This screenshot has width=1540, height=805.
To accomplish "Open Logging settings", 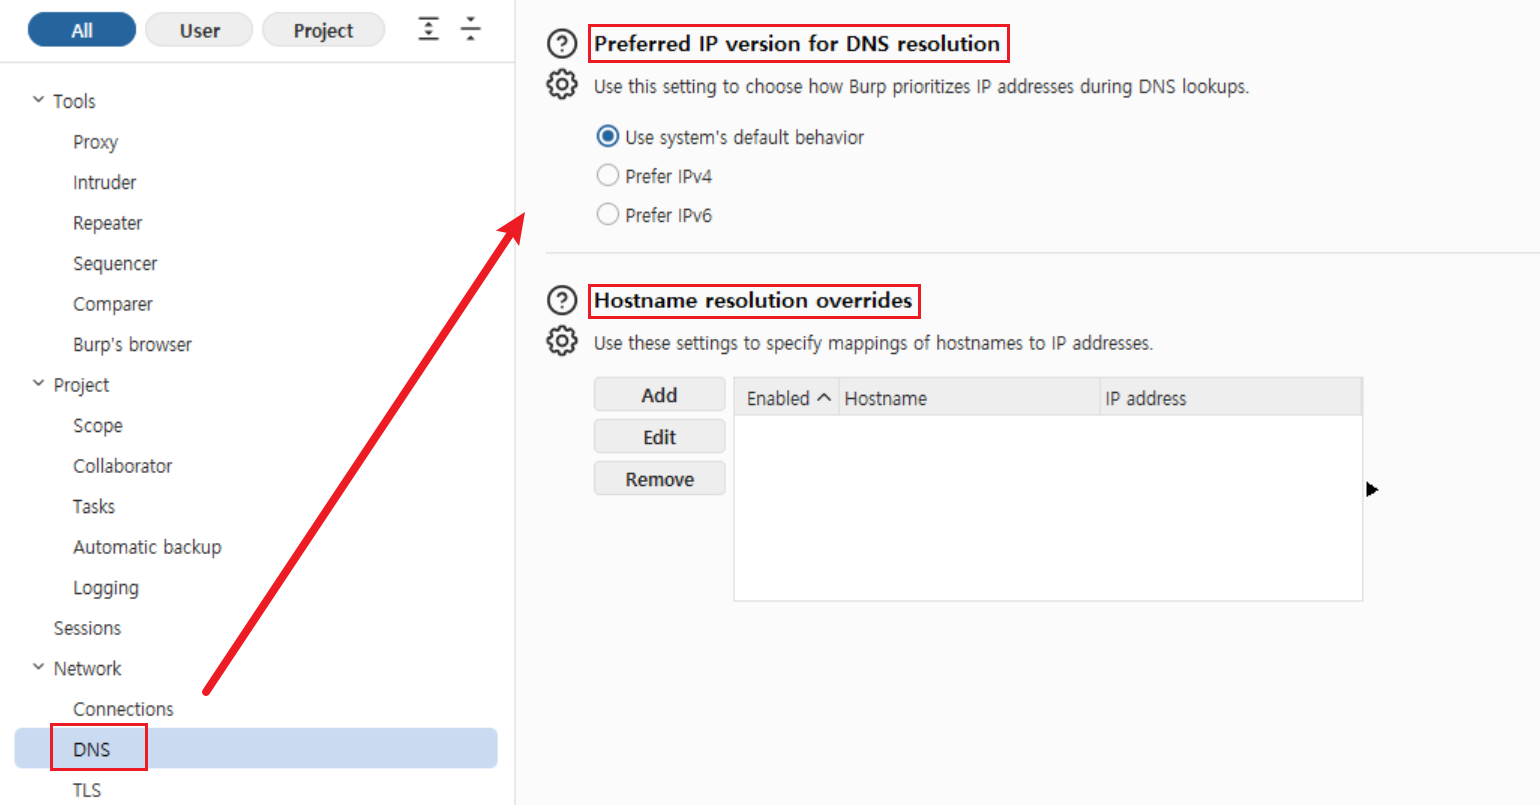I will pos(105,588).
